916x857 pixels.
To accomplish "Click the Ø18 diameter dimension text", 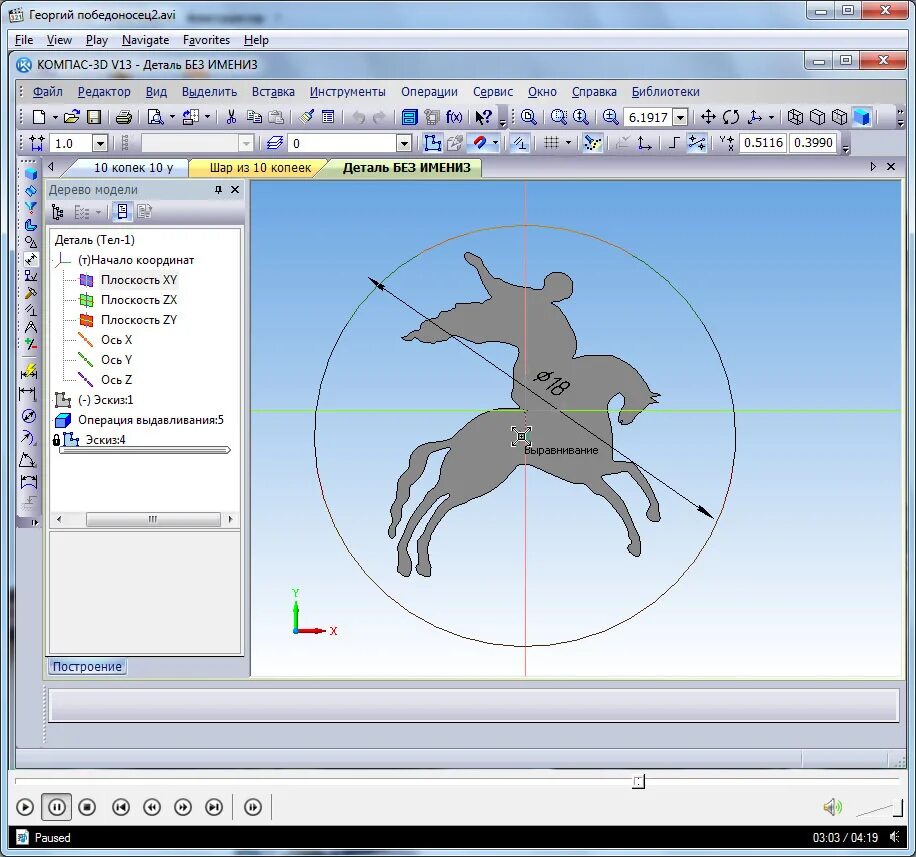I will [x=552, y=384].
